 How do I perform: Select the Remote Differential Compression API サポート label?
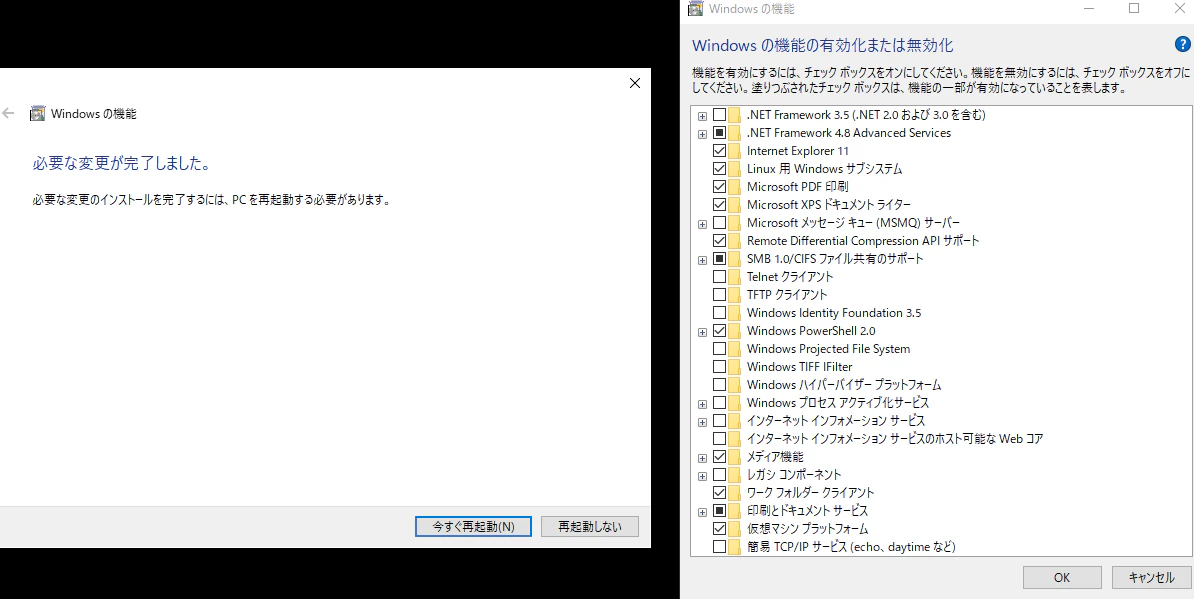coord(863,241)
